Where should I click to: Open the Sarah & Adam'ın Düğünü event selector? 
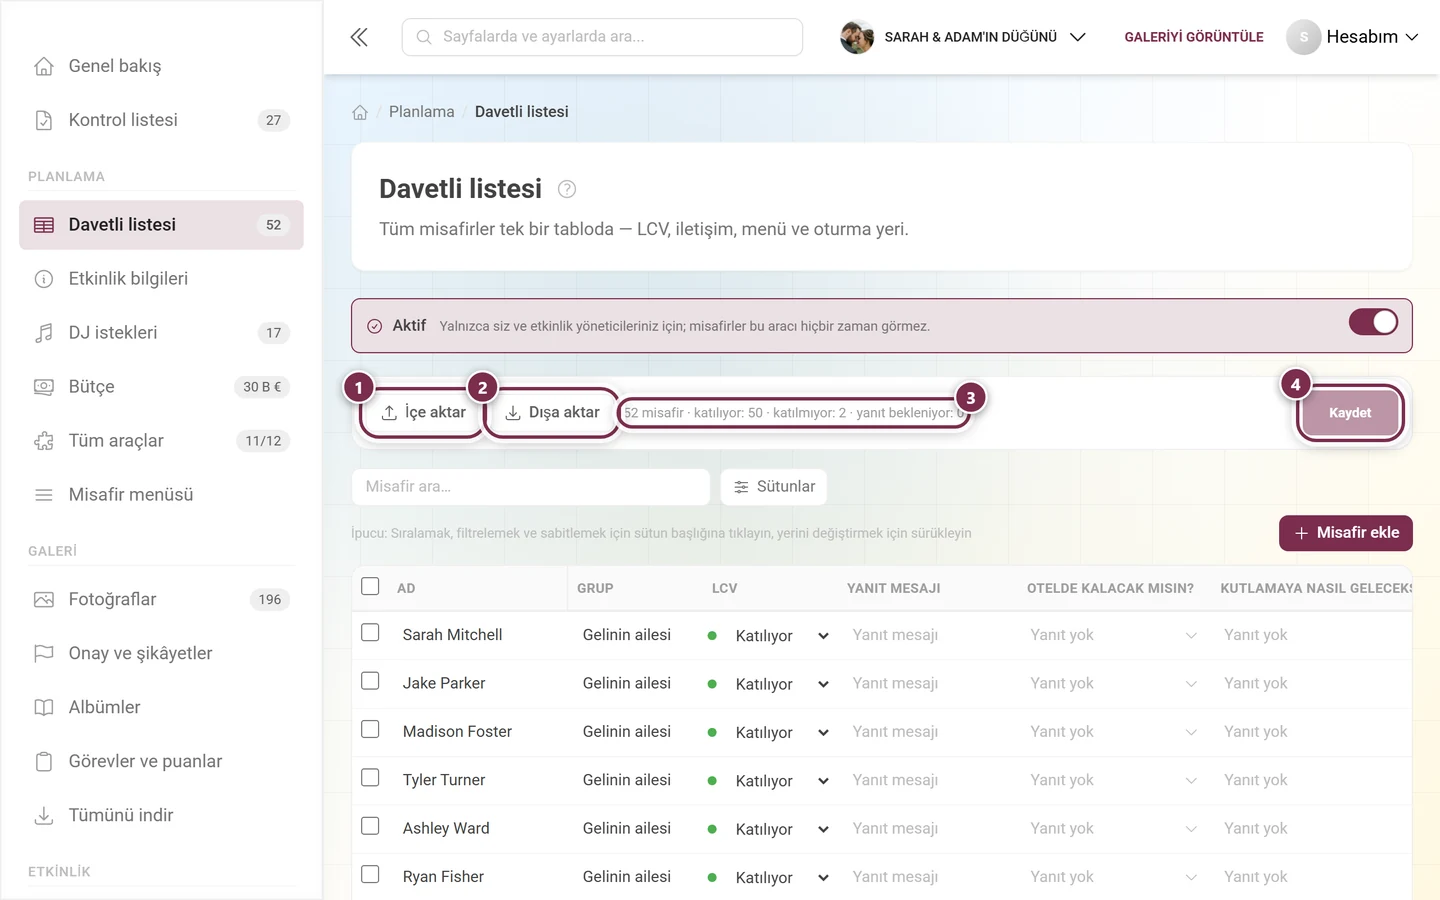click(963, 37)
